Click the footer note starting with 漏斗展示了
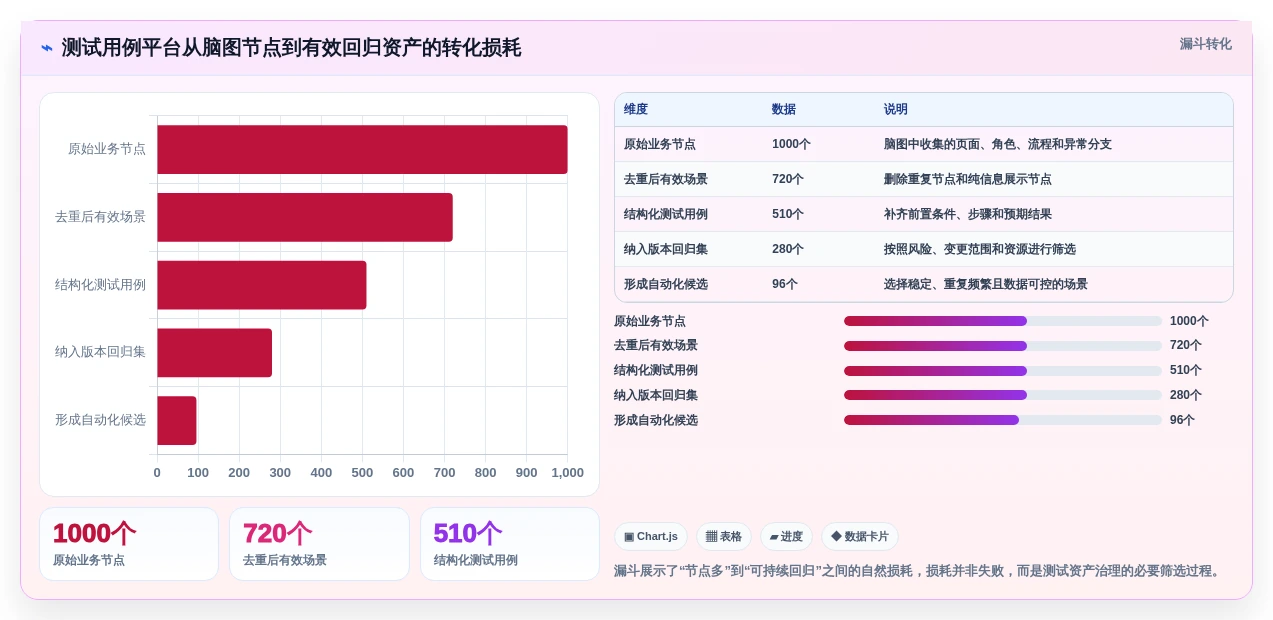Viewport: 1273px width, 620px height. click(919, 571)
